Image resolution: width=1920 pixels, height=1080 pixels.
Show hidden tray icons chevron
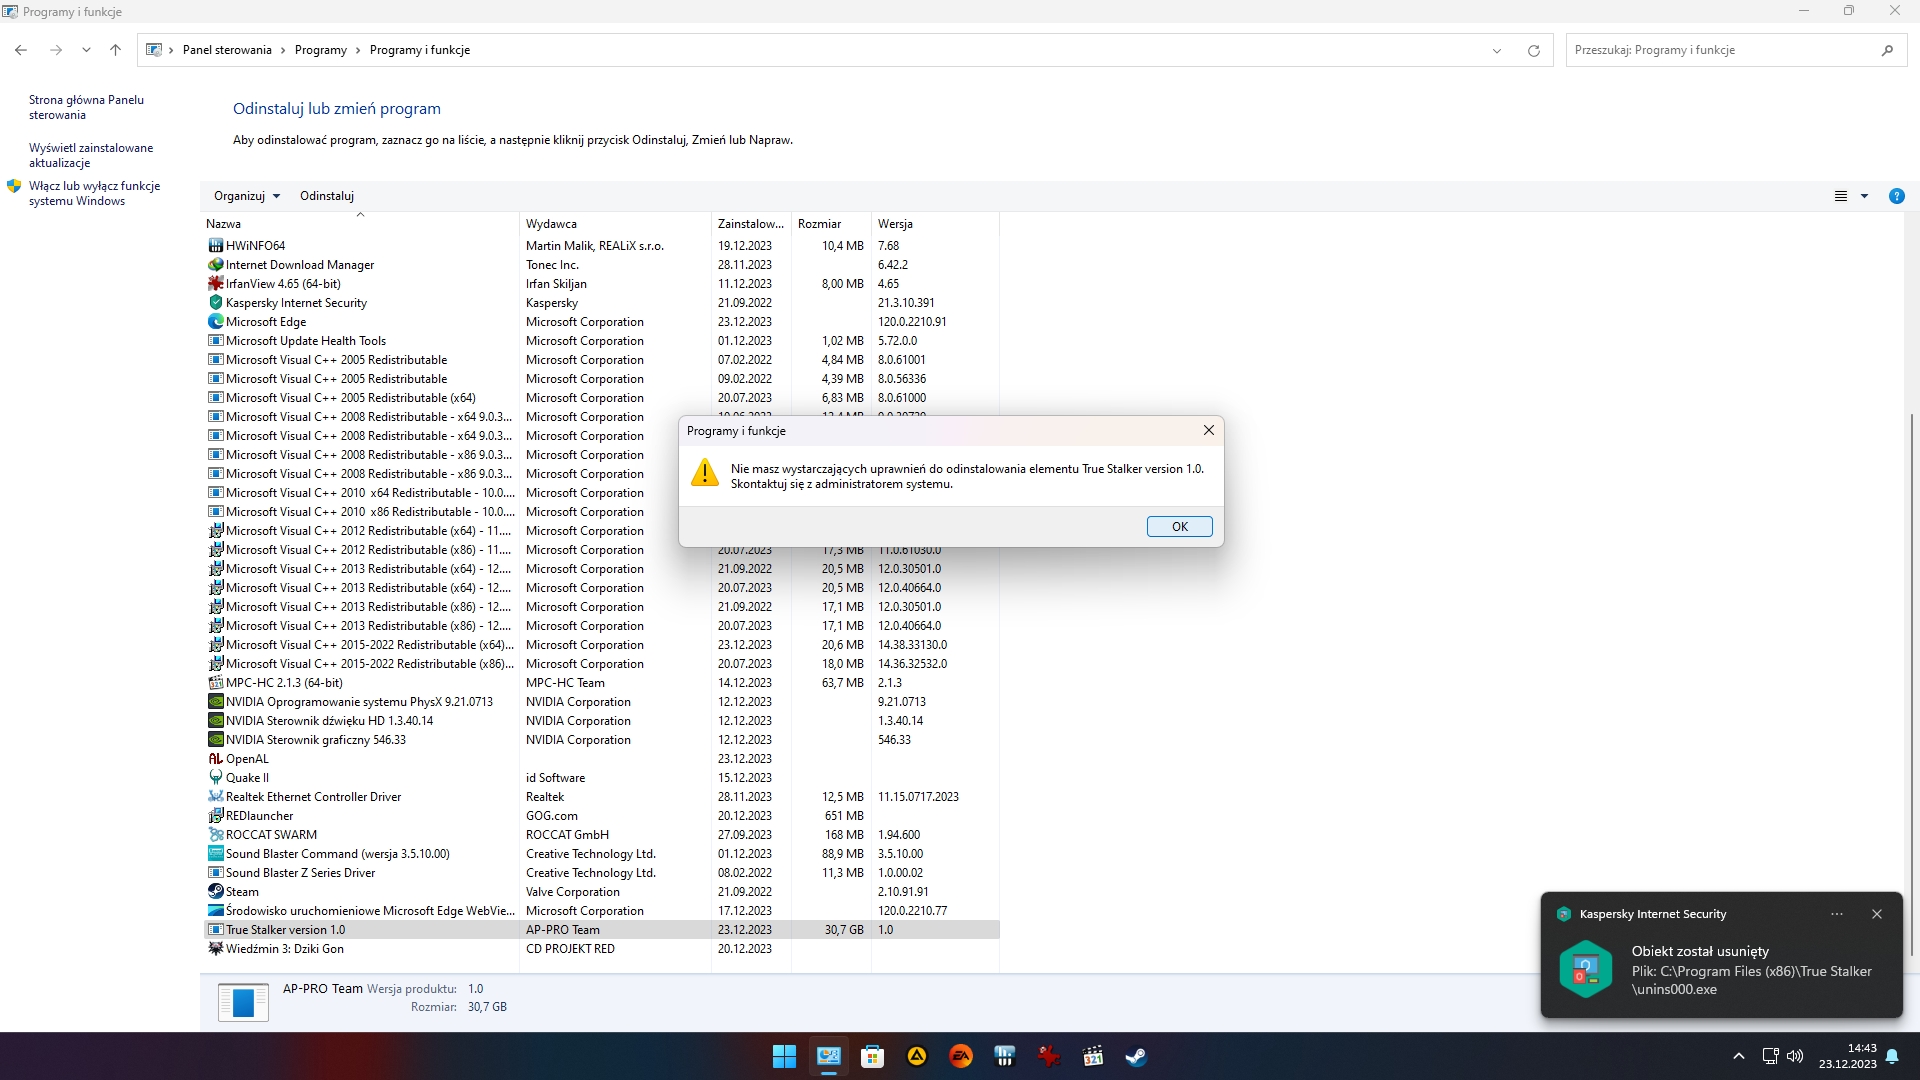1739,1056
